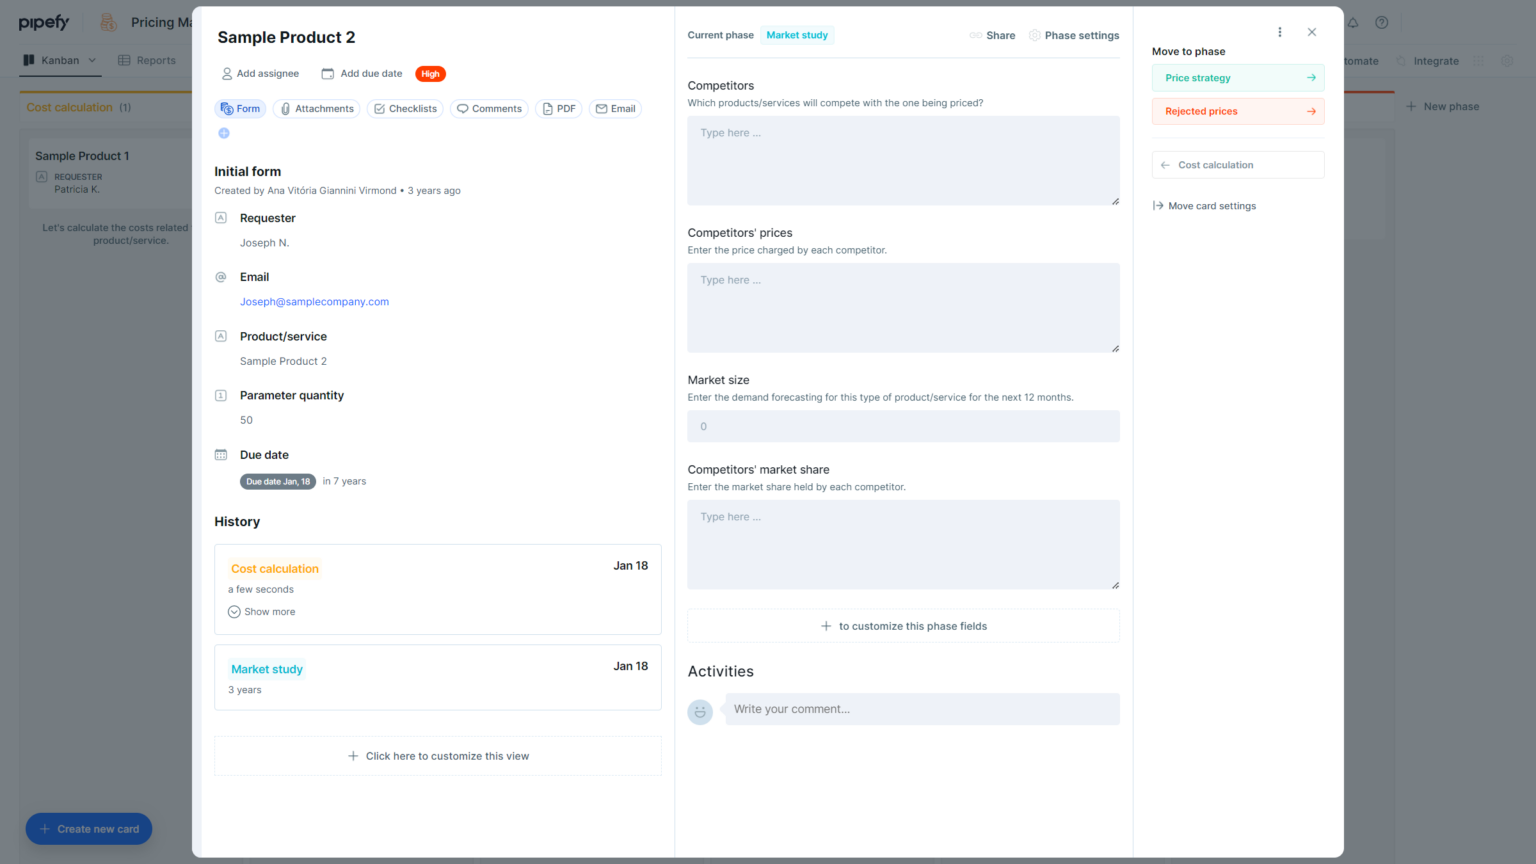Open the help question mark icon
The height and width of the screenshot is (864, 1536).
pos(1382,22)
